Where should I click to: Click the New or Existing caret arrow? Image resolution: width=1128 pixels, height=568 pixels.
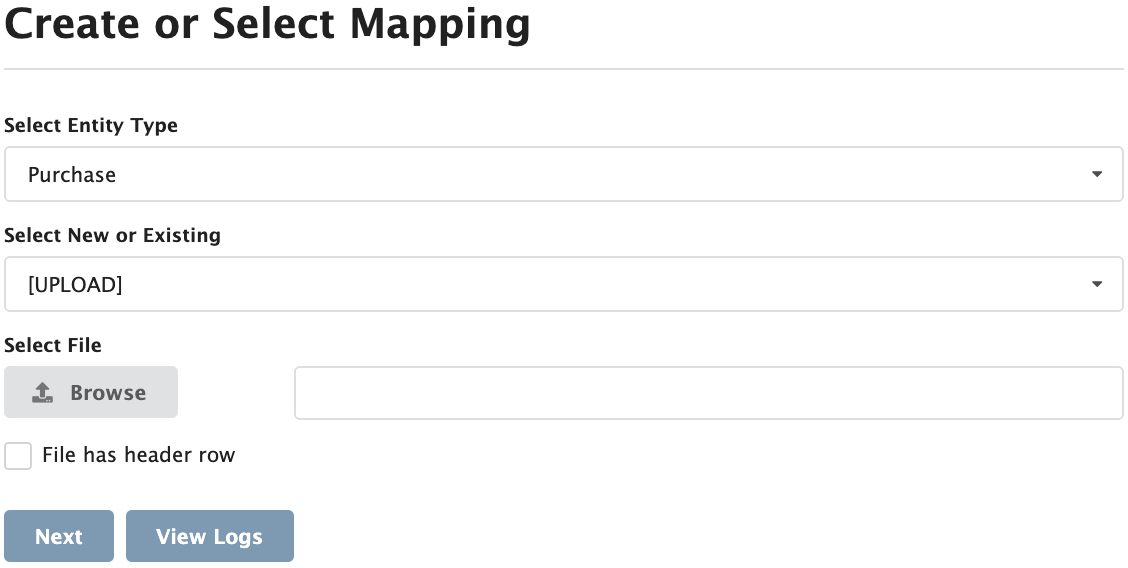coord(1097,285)
